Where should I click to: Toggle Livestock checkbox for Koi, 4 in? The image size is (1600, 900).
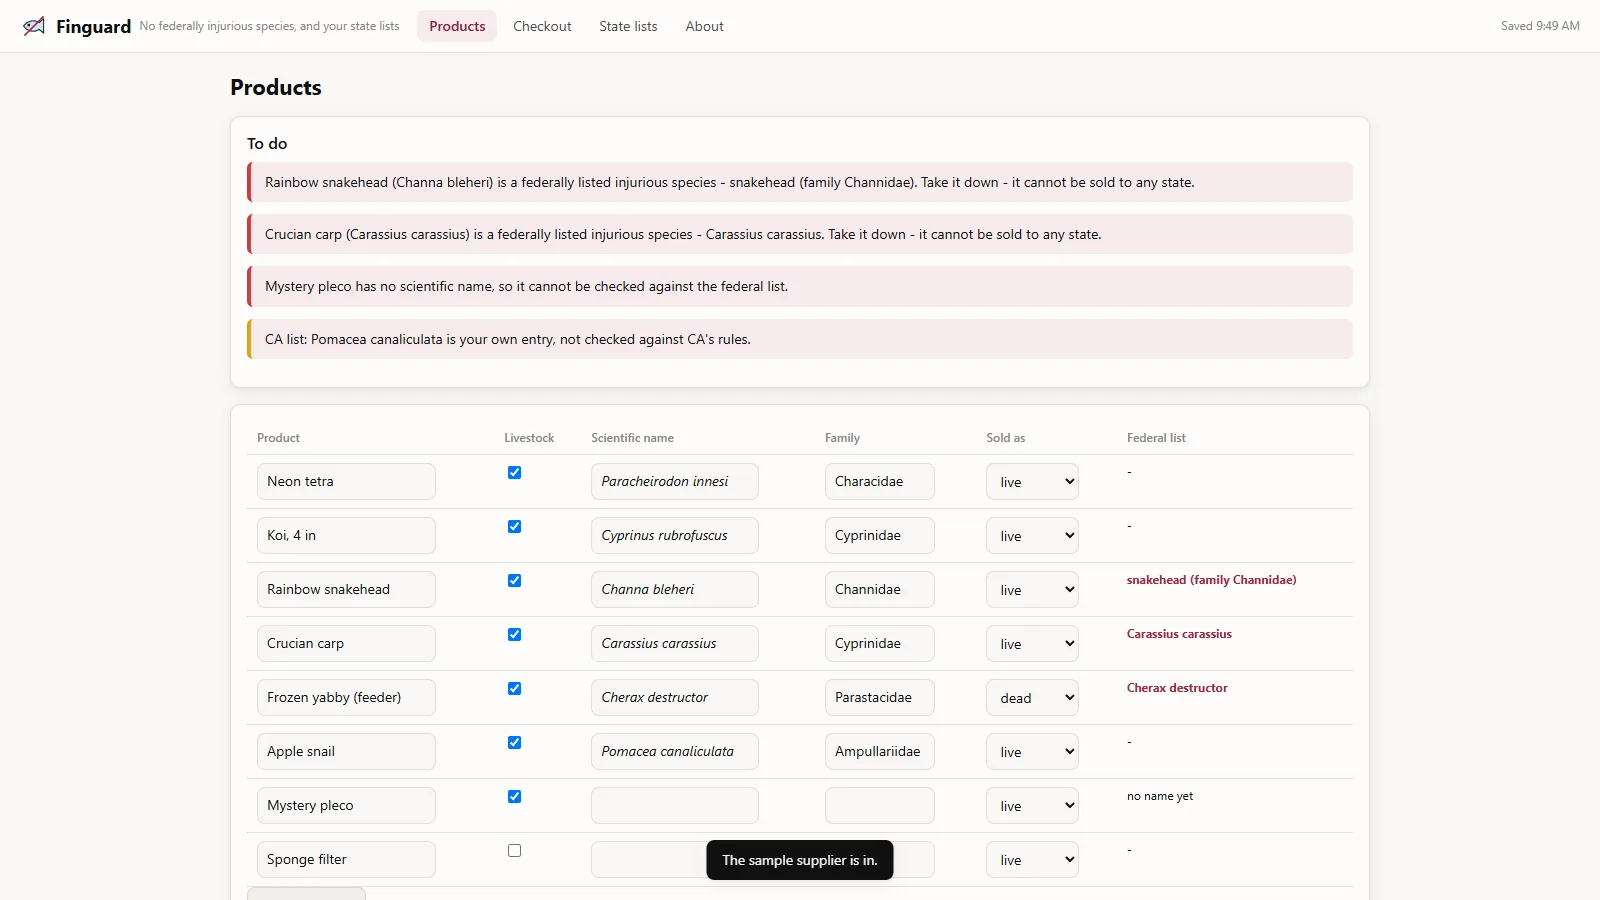click(x=514, y=527)
